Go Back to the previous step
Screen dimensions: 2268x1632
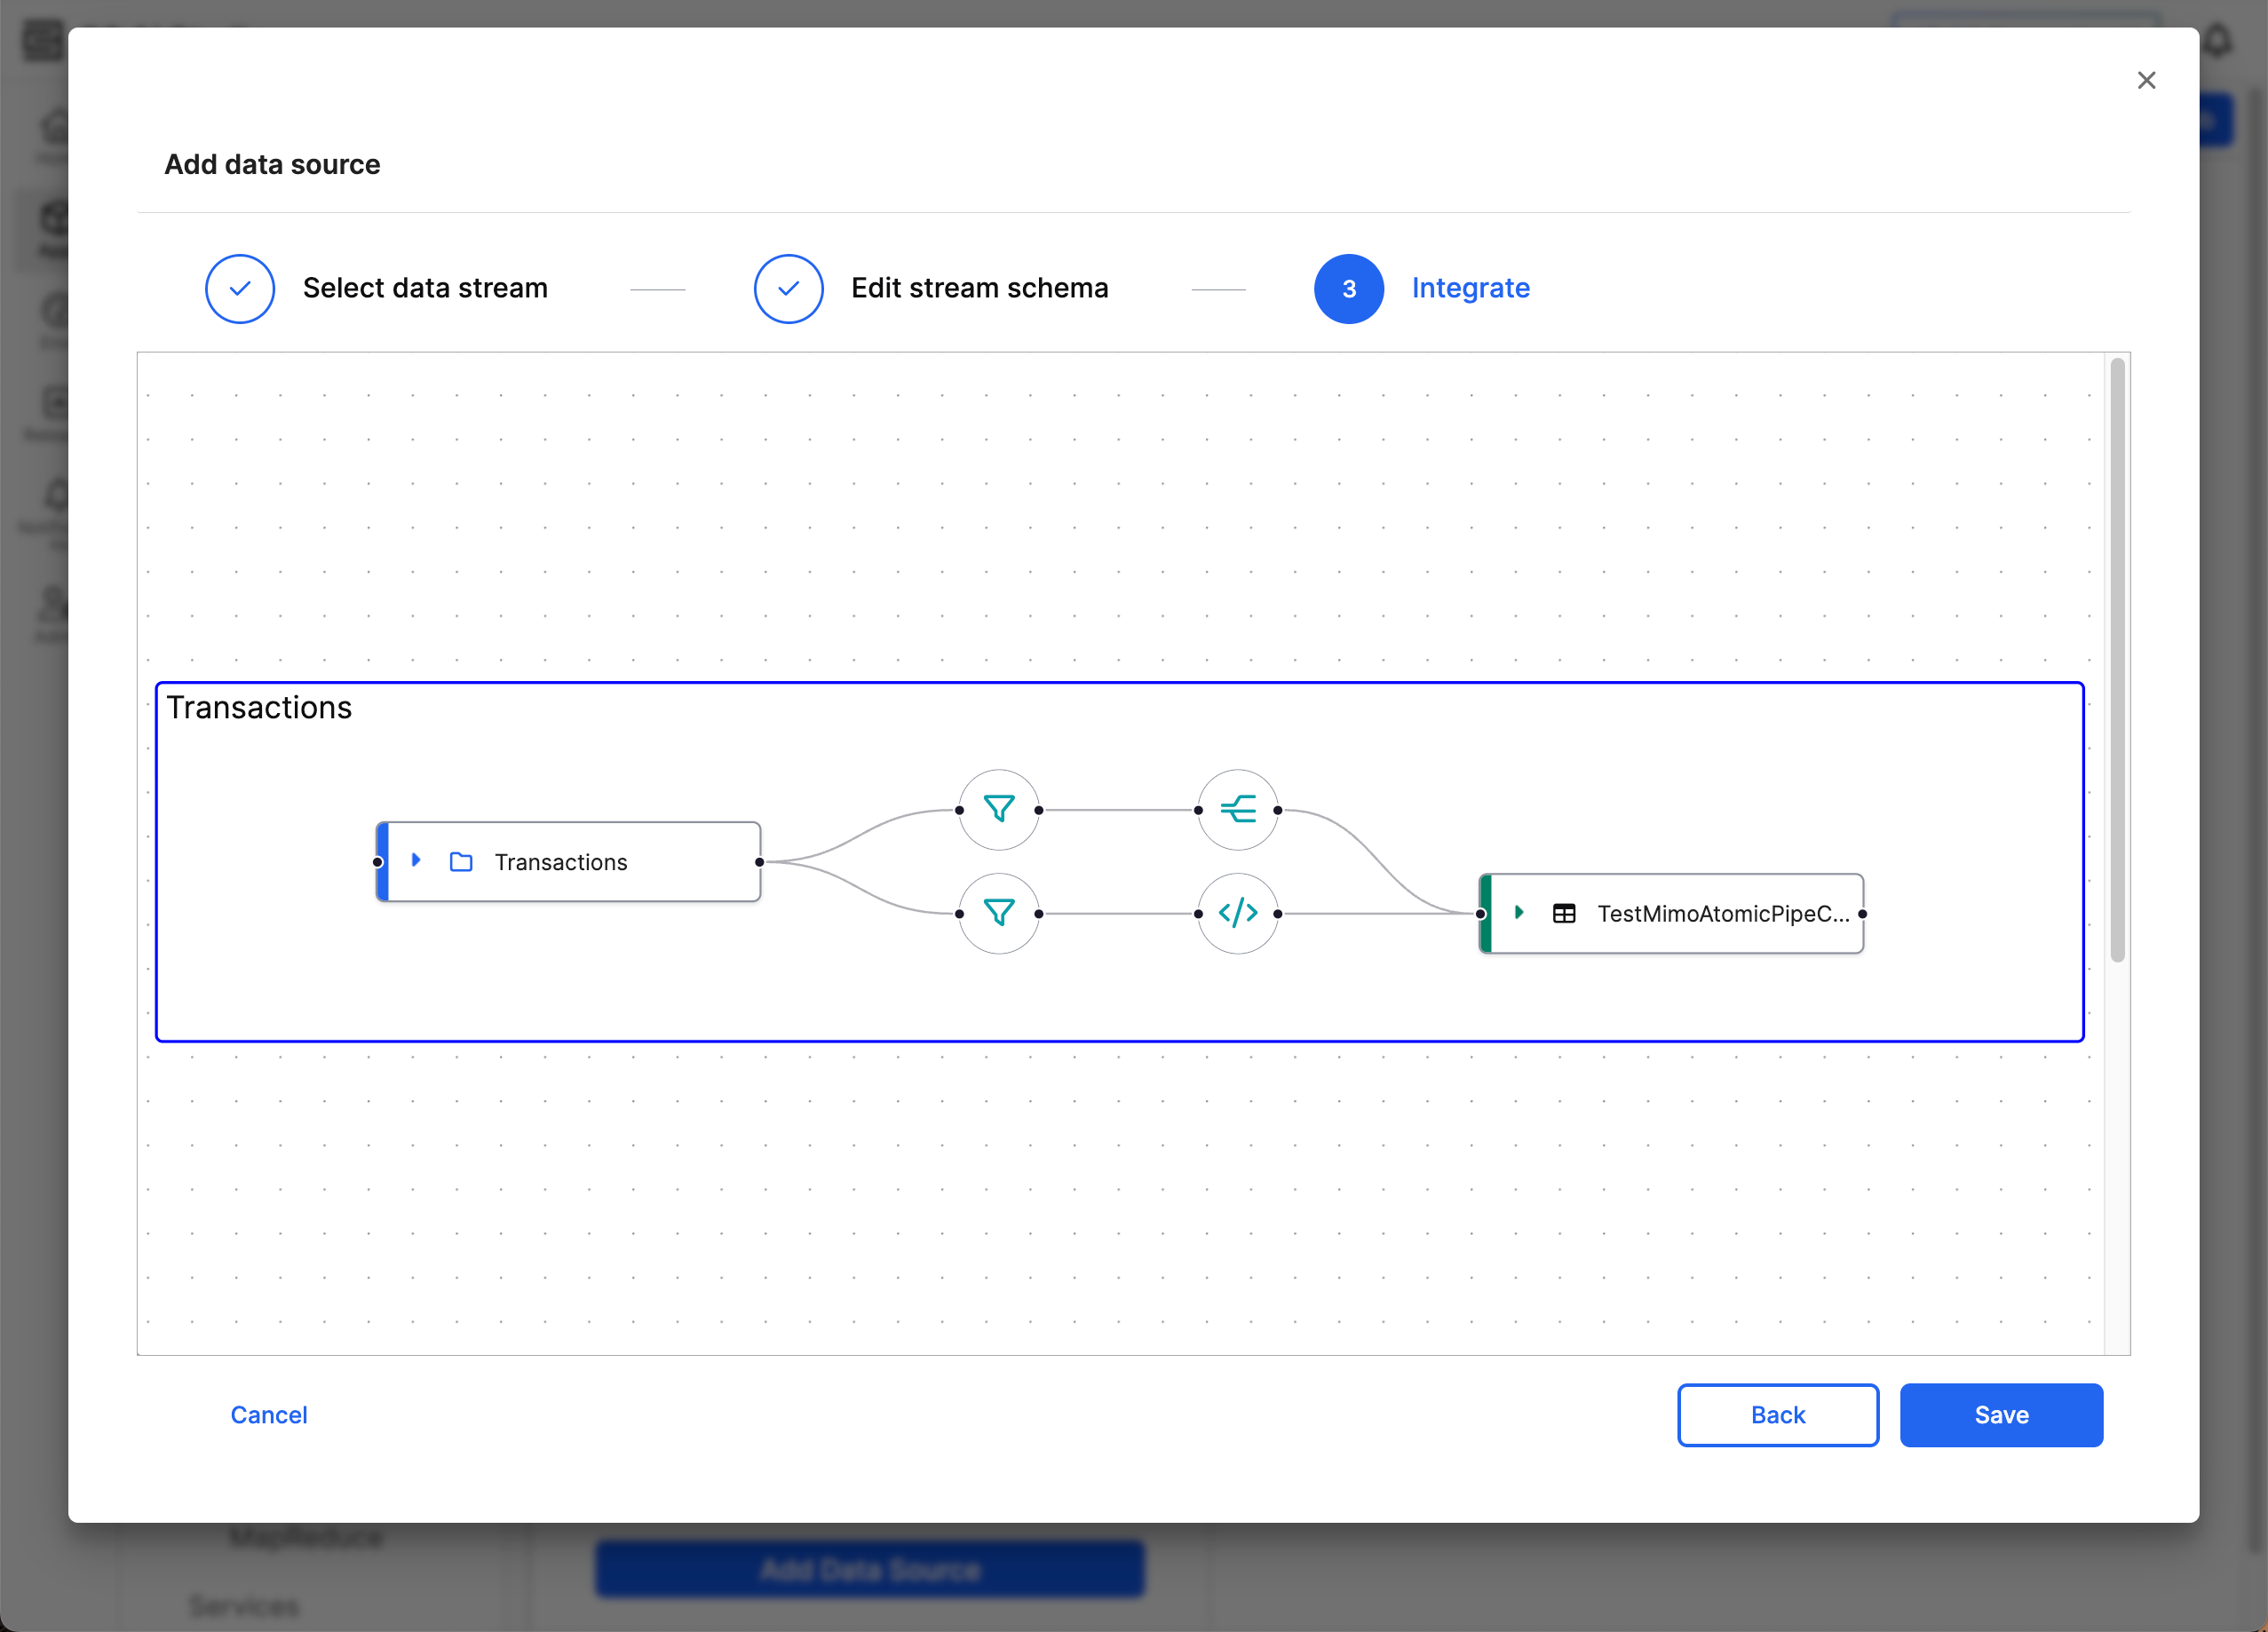(1777, 1415)
